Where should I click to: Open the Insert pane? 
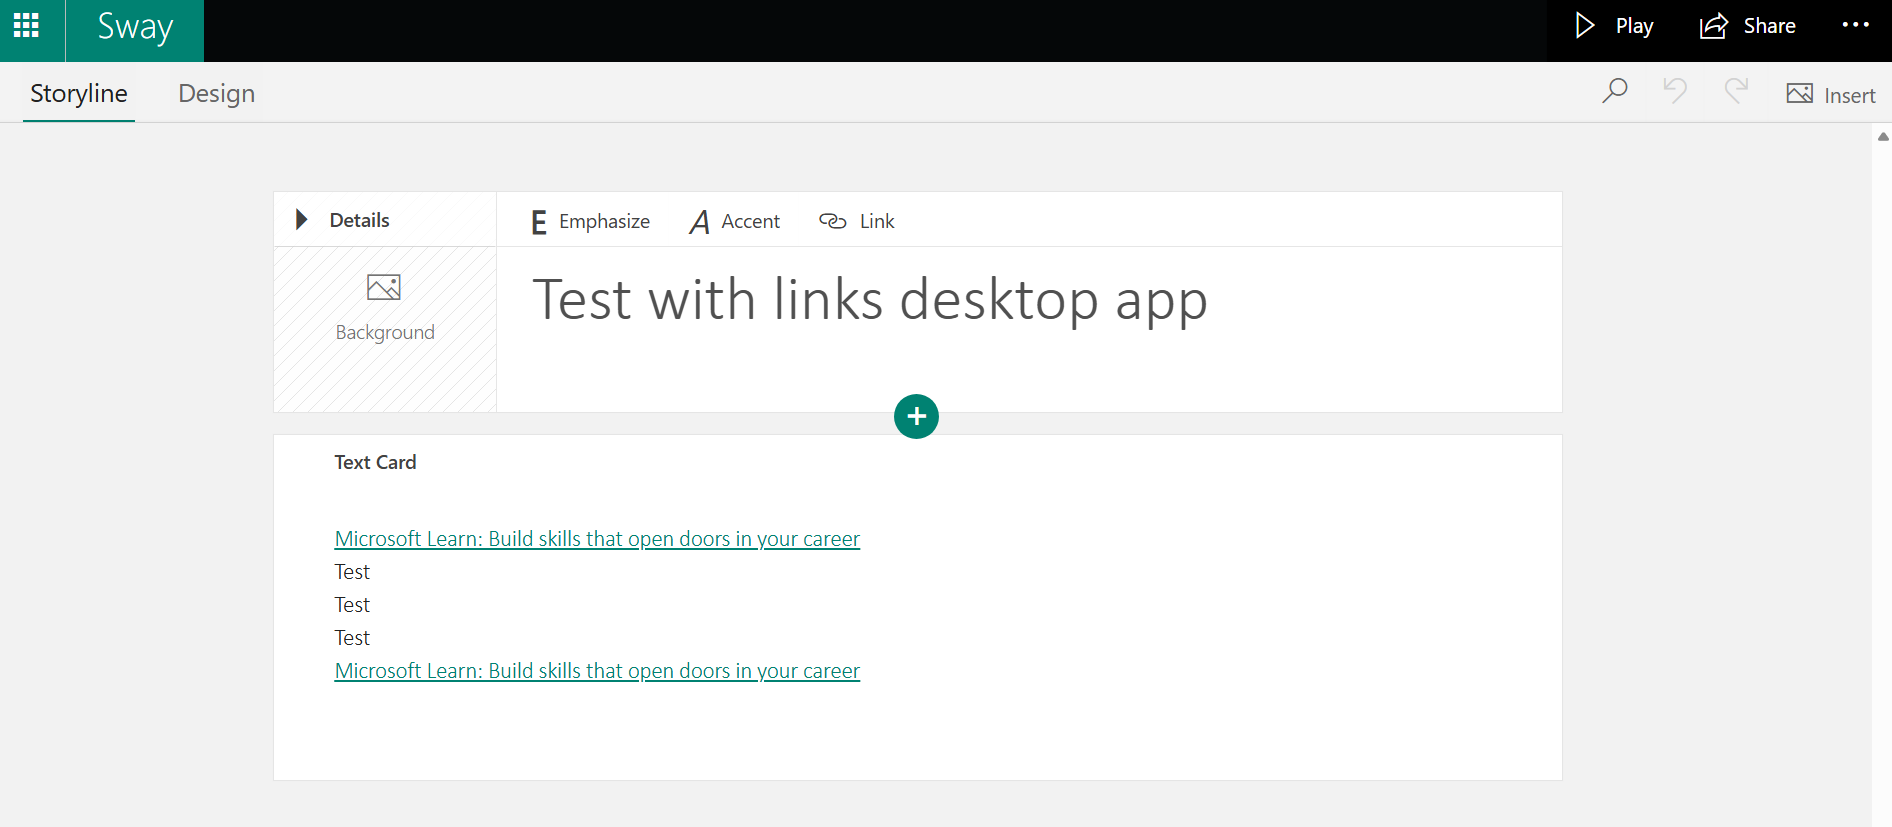tap(1831, 95)
